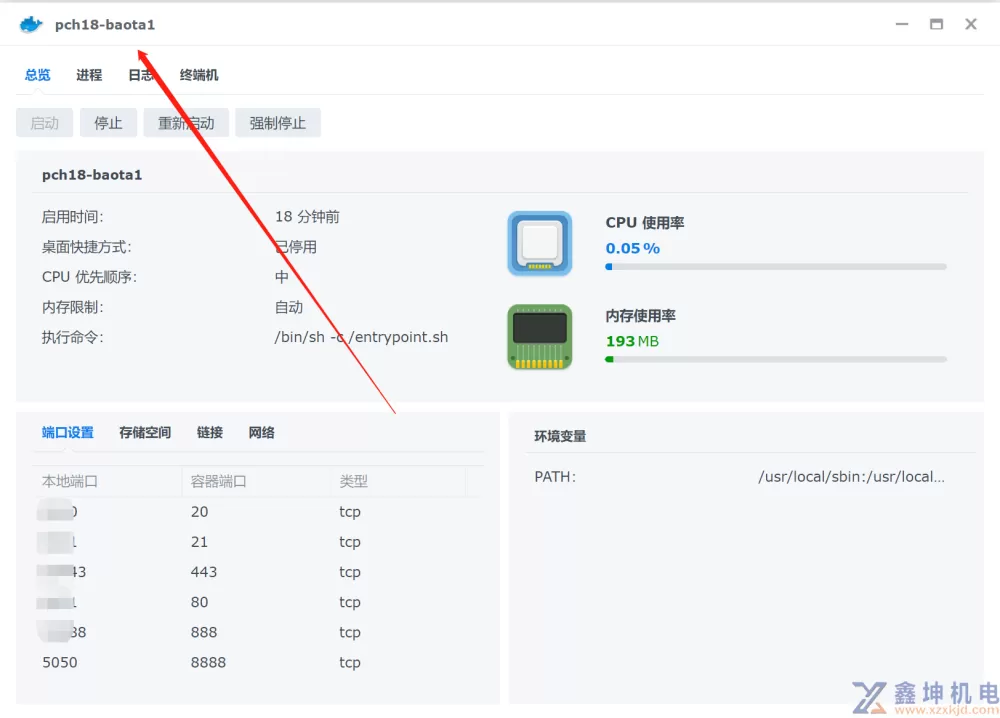Select the row with container port 8888
The height and width of the screenshot is (718, 1000).
(258, 663)
